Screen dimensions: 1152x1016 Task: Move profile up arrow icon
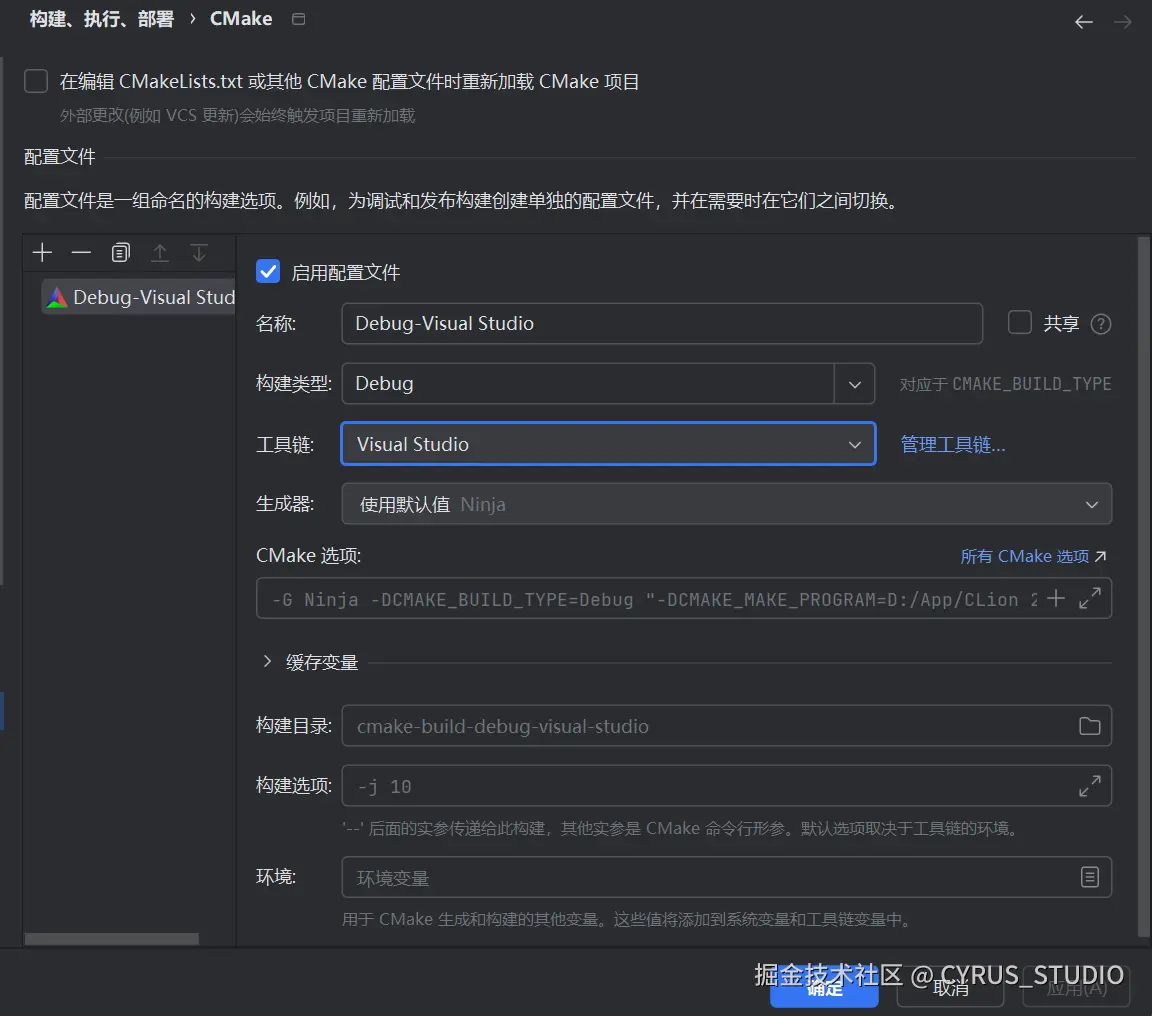coord(159,253)
